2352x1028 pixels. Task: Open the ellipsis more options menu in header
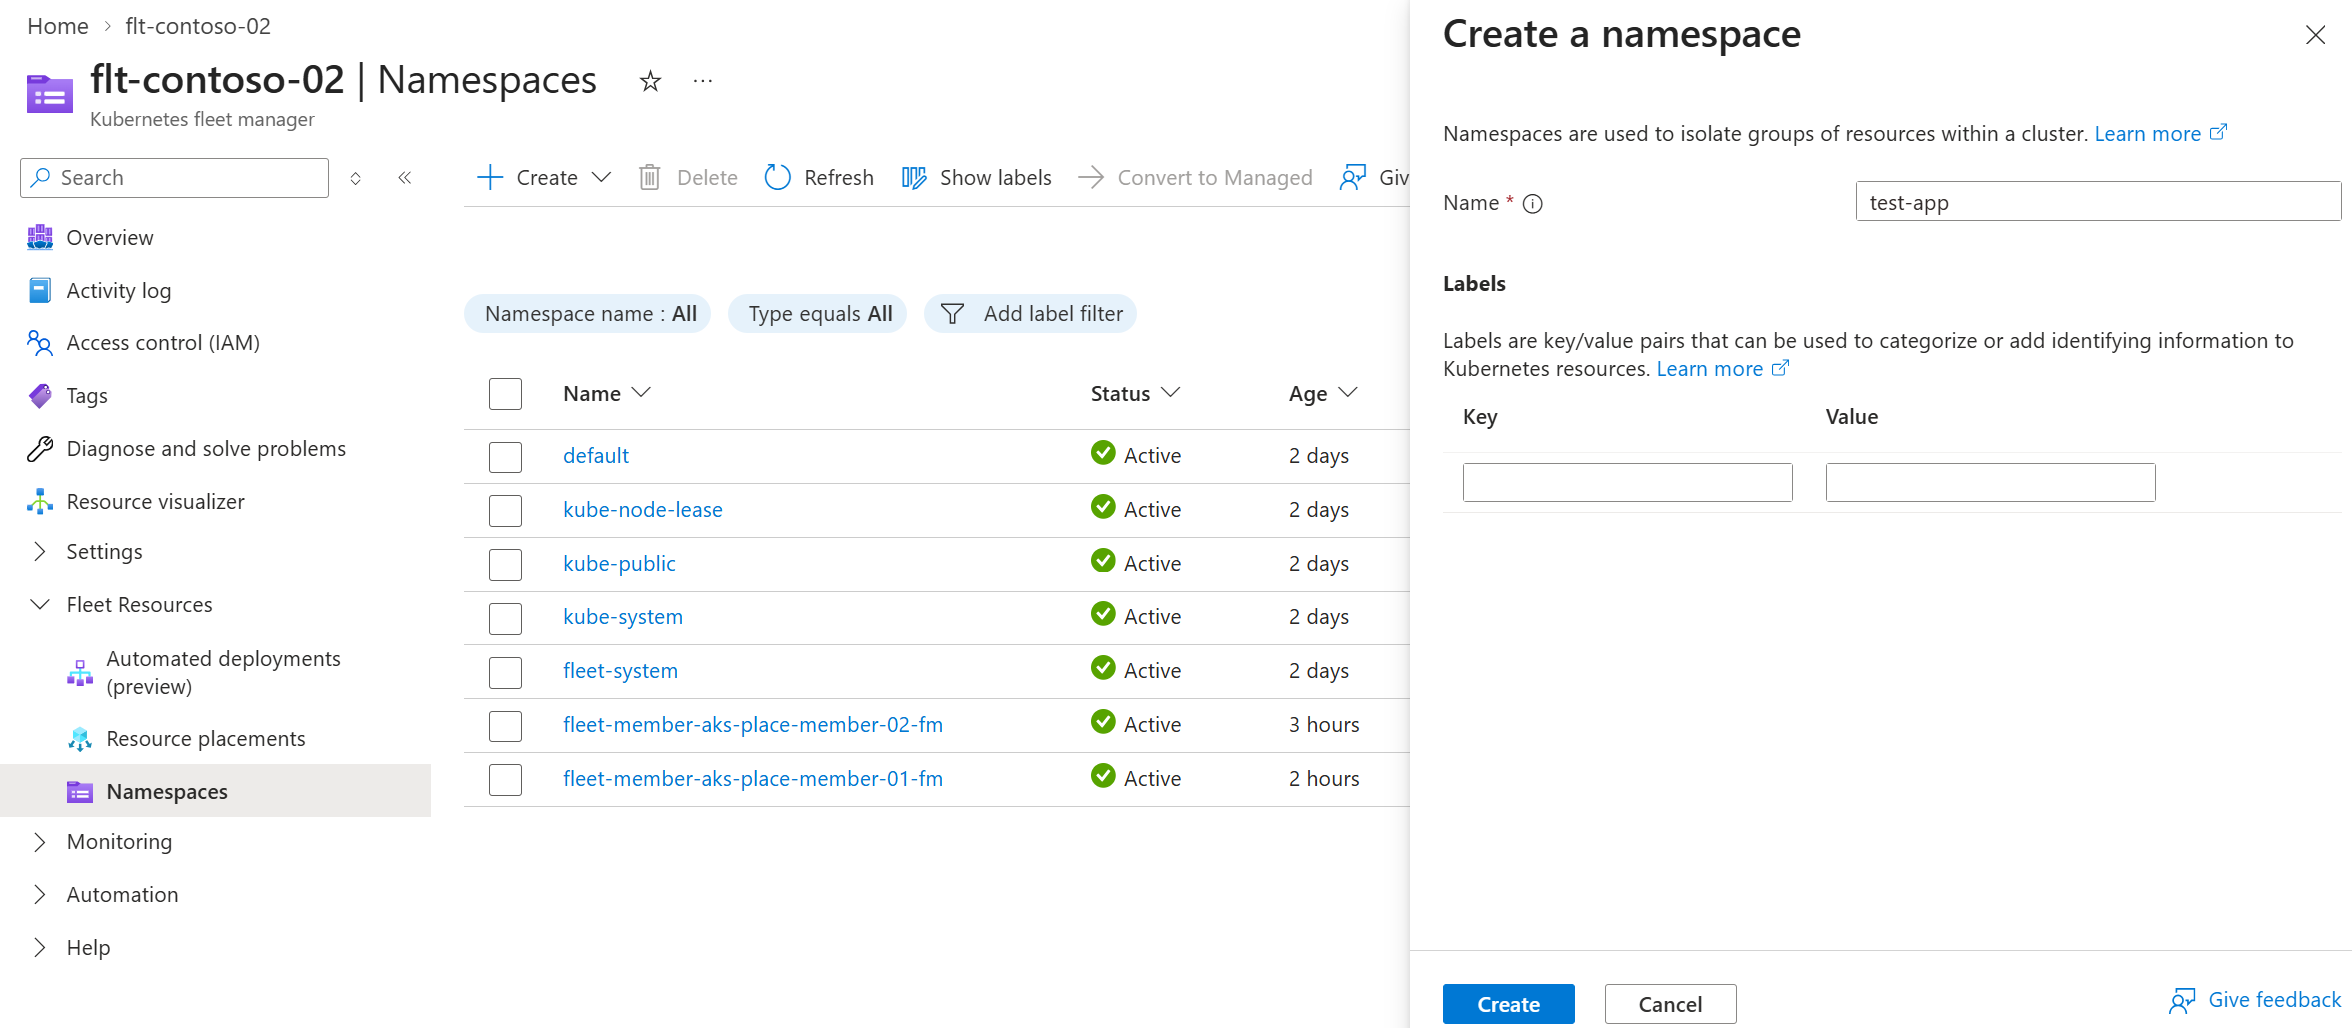tap(703, 81)
